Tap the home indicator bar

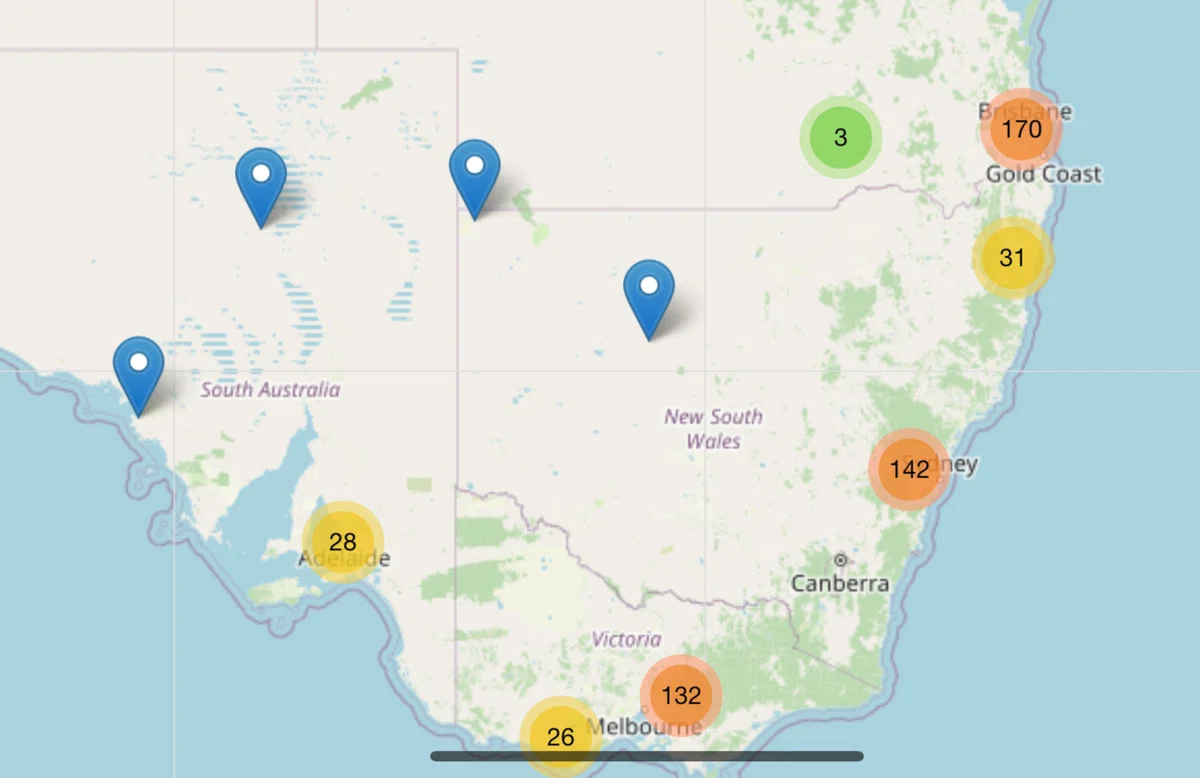coord(647,756)
